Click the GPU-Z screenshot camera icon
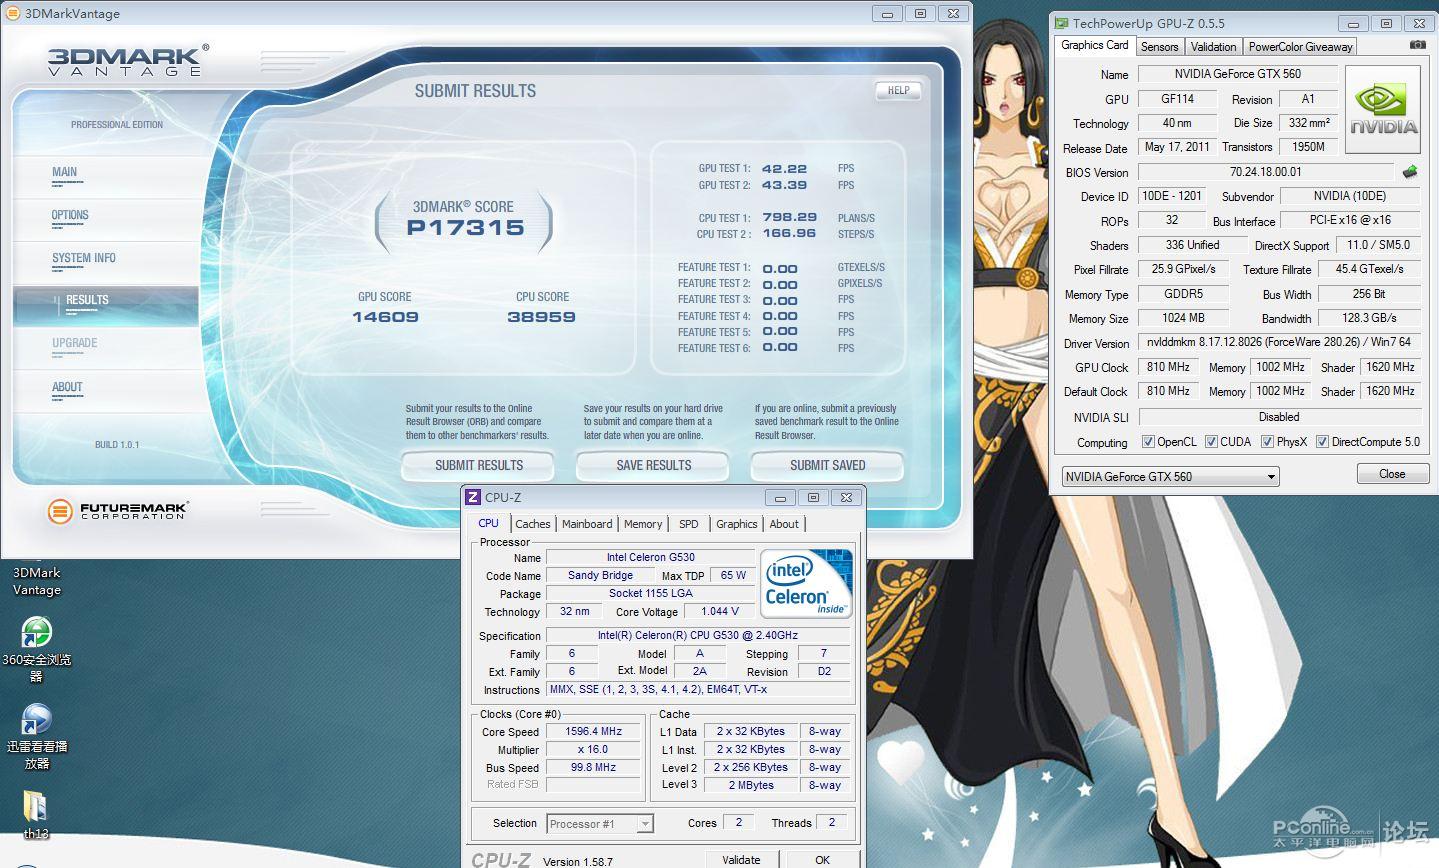 pyautogui.click(x=1417, y=45)
